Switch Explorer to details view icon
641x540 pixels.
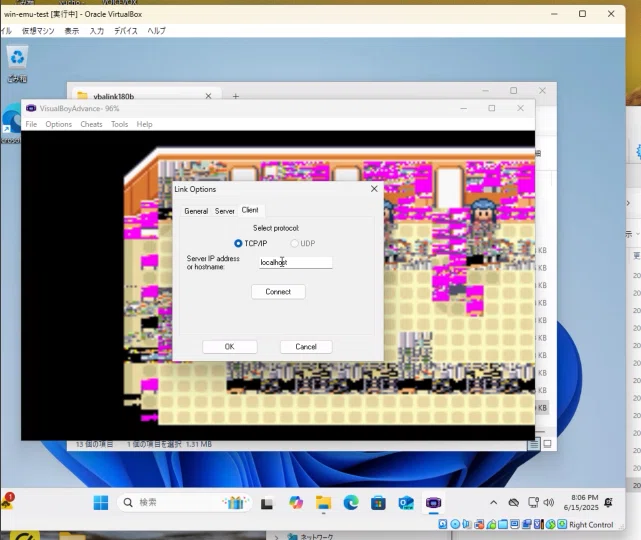533,444
